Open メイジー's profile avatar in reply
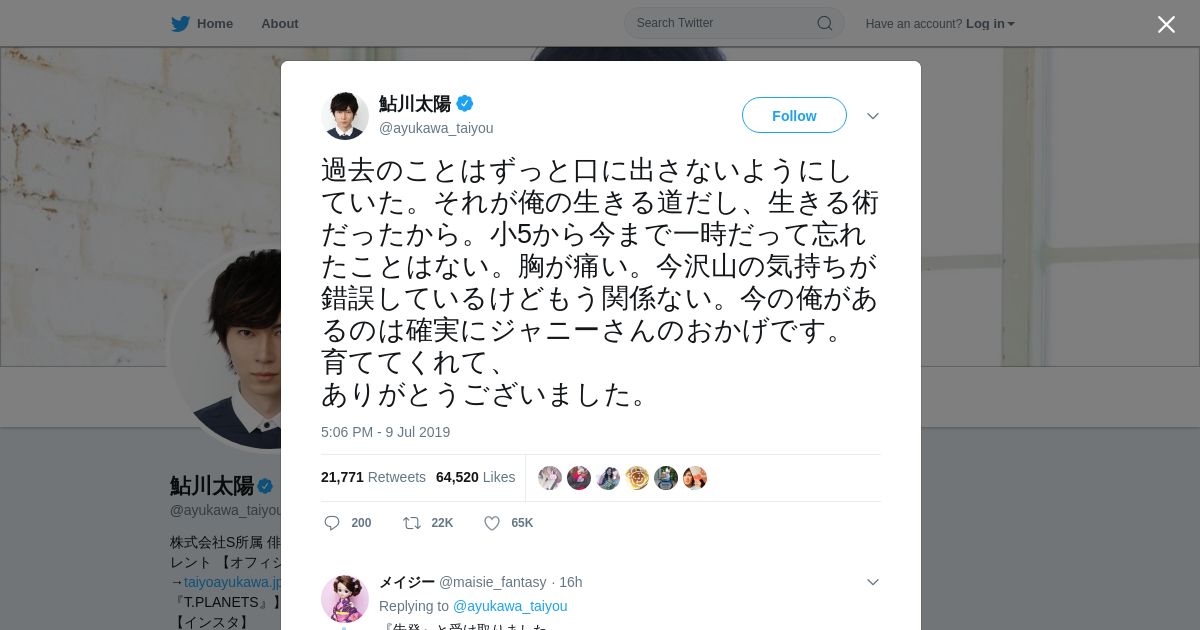The width and height of the screenshot is (1200, 630). 345,598
